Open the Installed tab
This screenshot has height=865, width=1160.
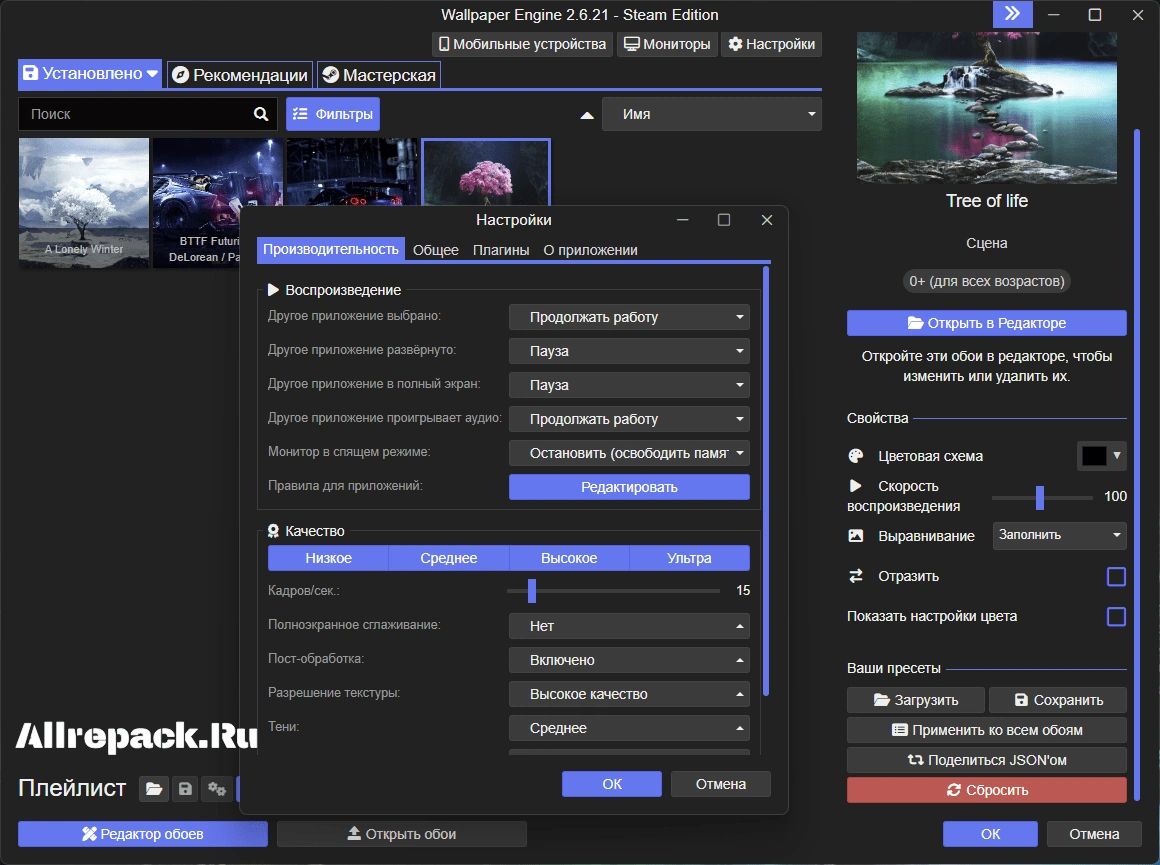pos(90,73)
